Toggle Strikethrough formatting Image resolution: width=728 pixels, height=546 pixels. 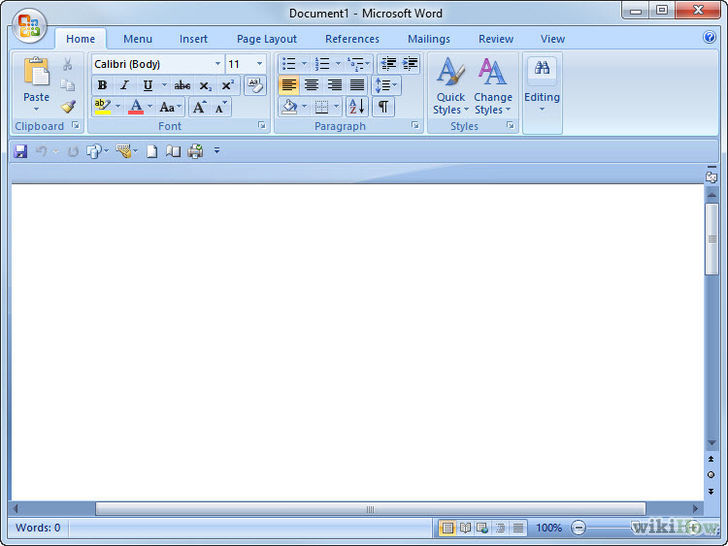pos(182,85)
